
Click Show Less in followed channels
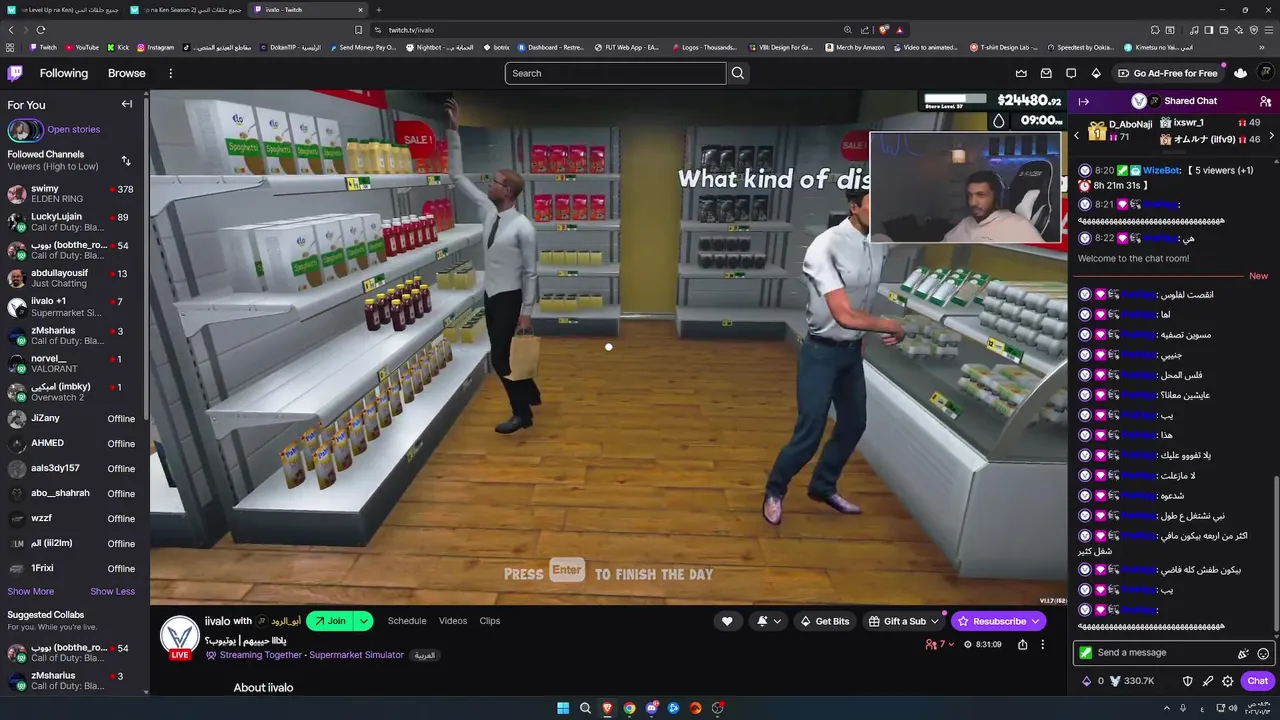pos(112,591)
